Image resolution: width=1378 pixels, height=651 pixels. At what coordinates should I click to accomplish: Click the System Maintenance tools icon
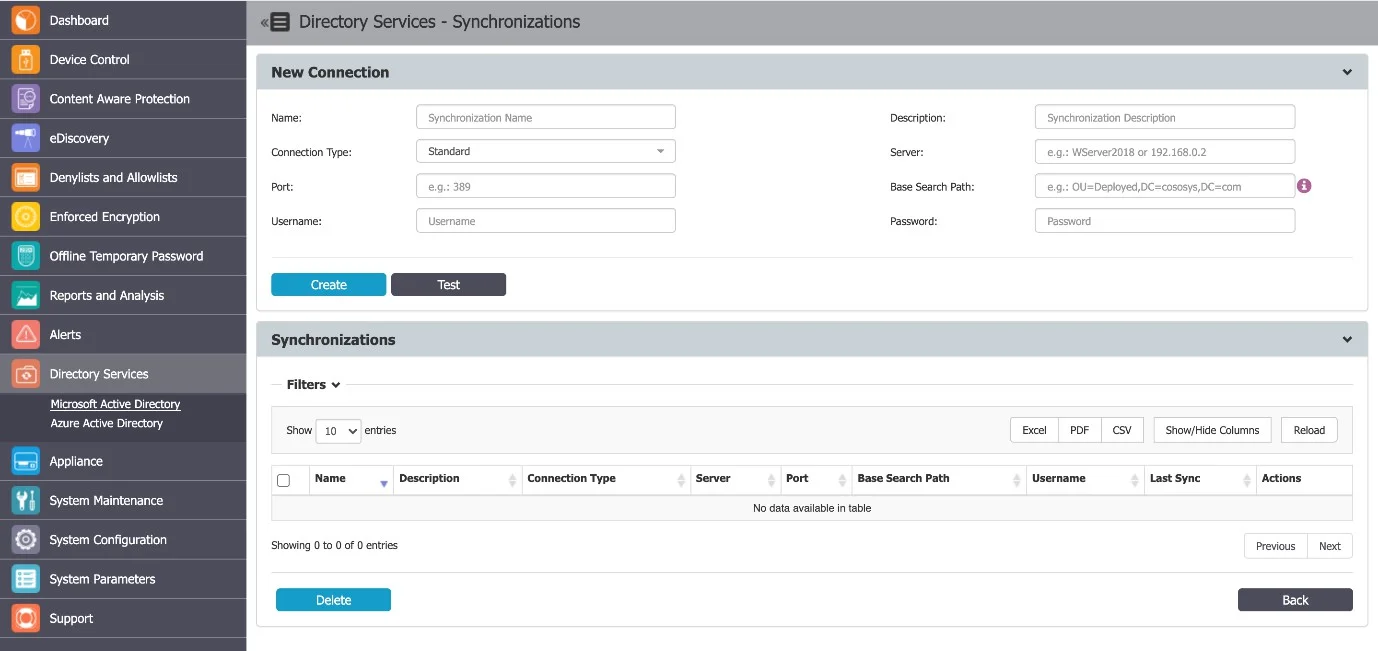[x=25, y=501]
